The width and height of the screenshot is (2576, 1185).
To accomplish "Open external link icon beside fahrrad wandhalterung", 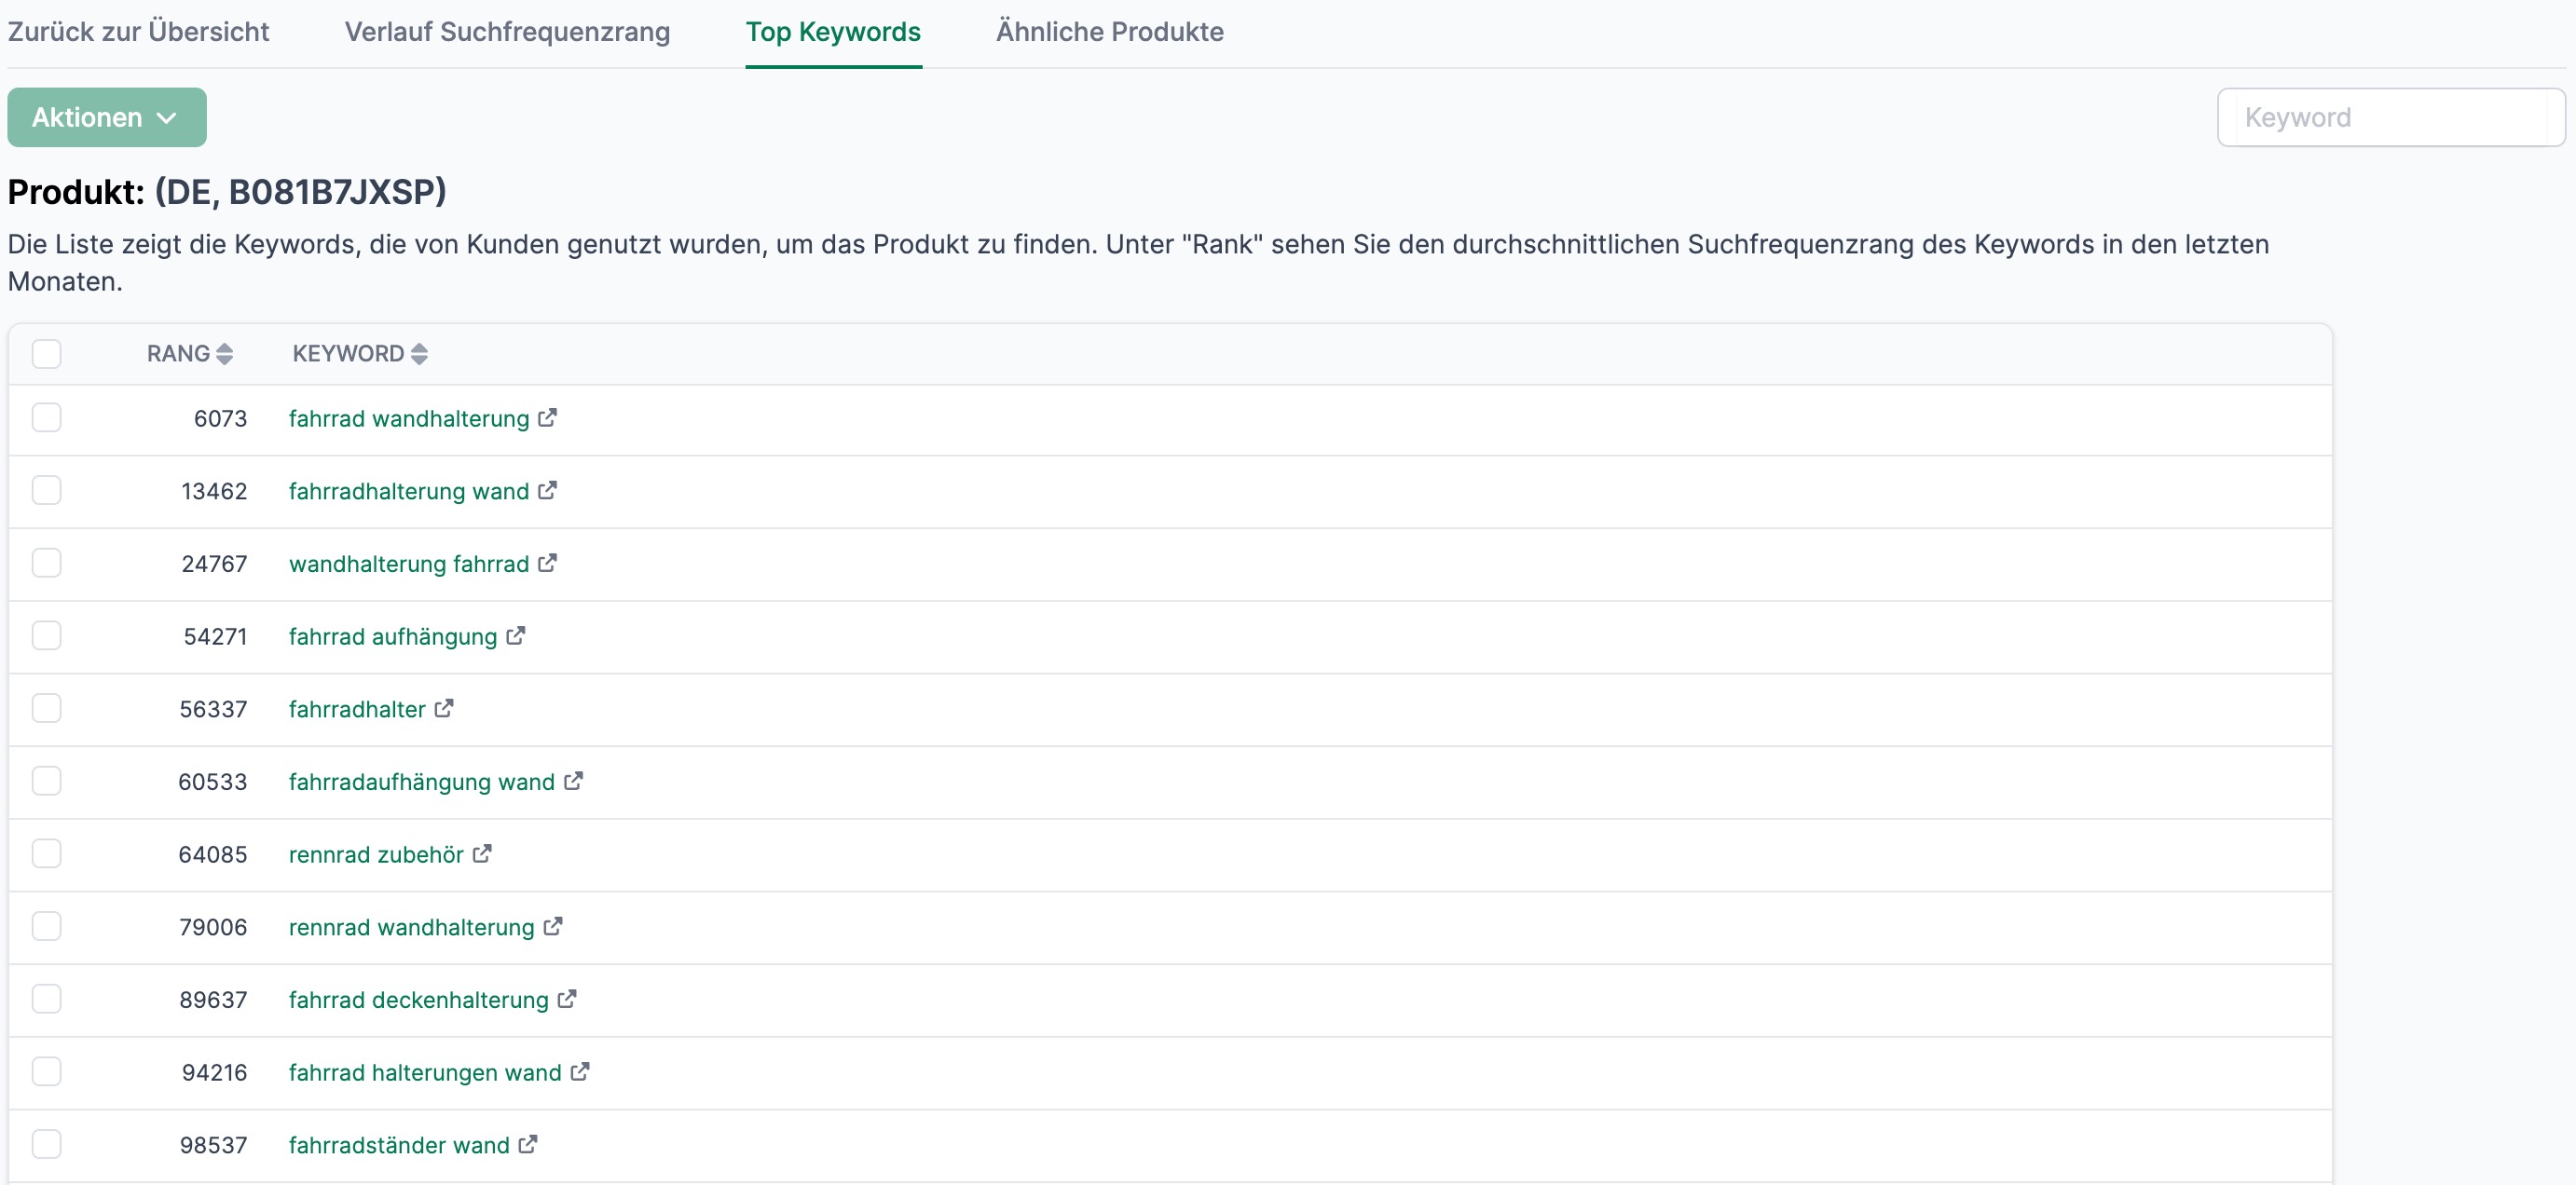I will [547, 418].
